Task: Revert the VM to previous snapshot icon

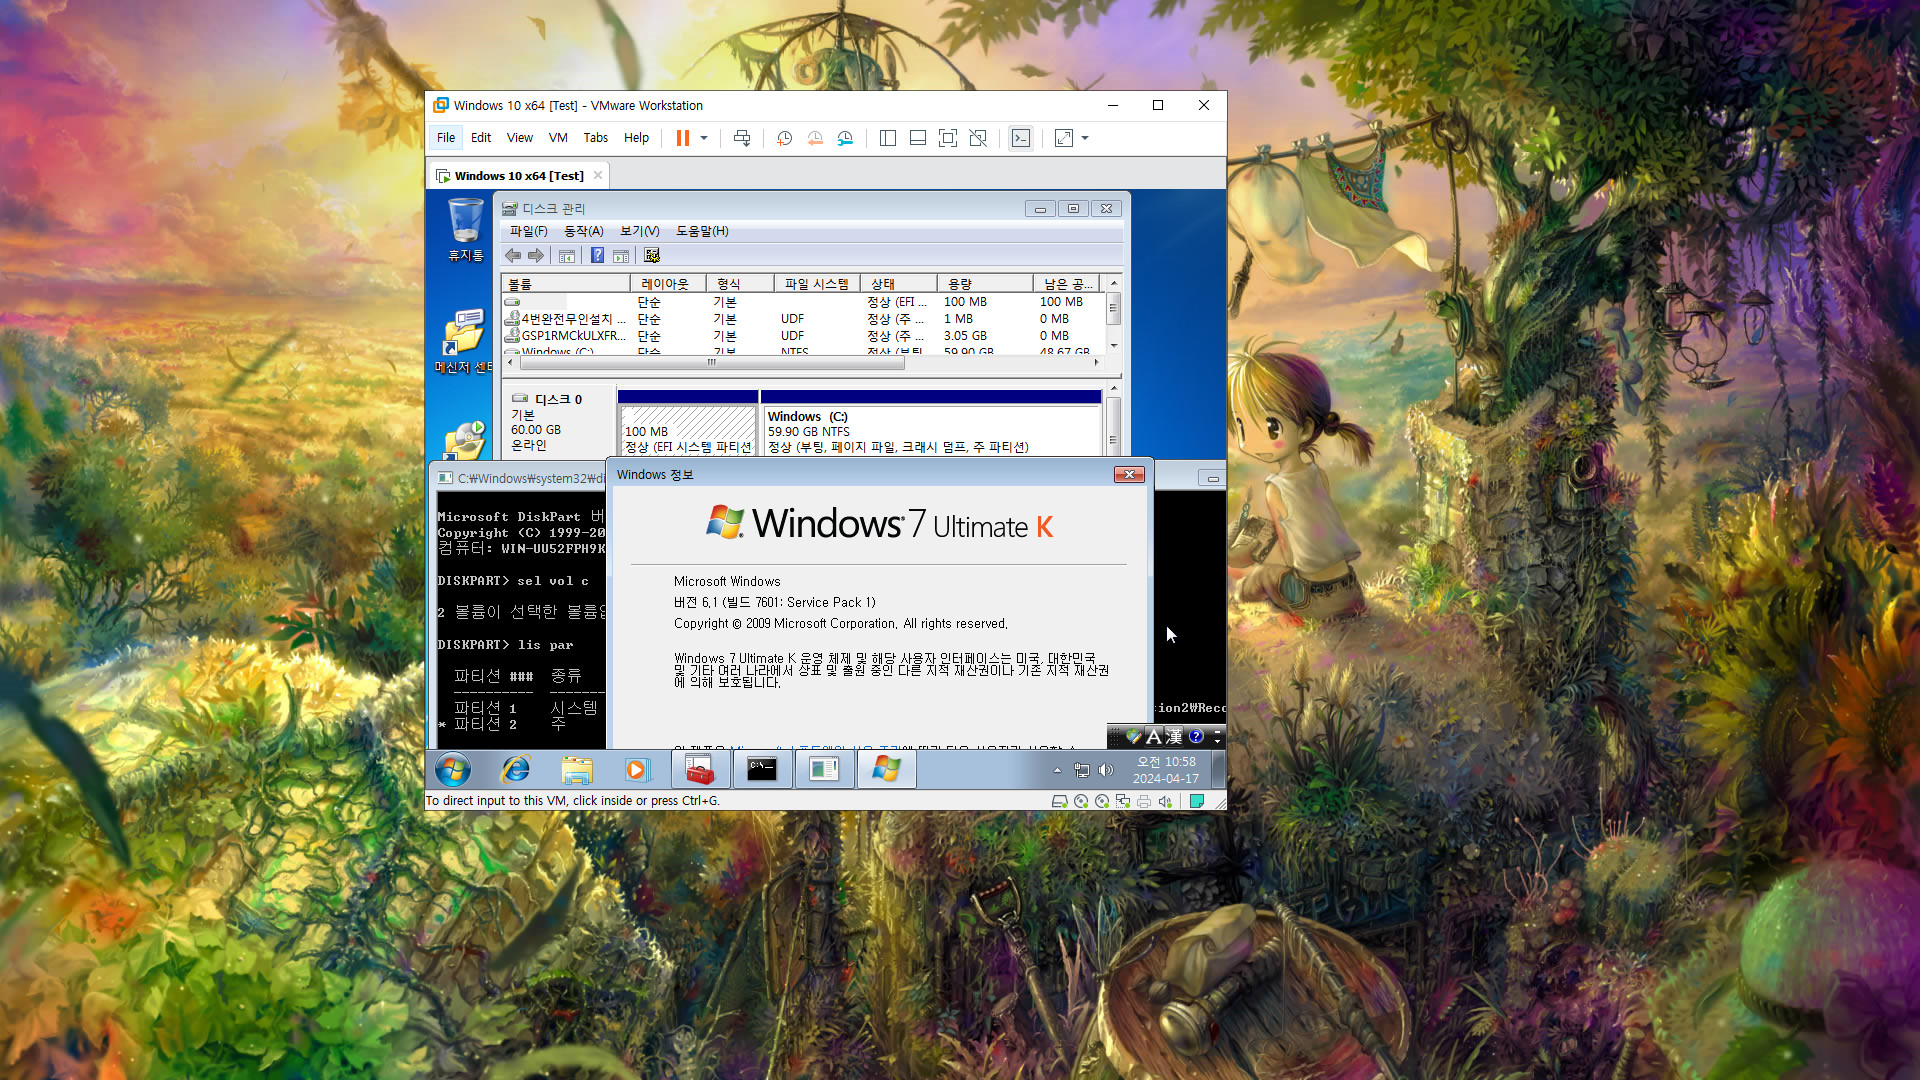Action: click(x=815, y=138)
